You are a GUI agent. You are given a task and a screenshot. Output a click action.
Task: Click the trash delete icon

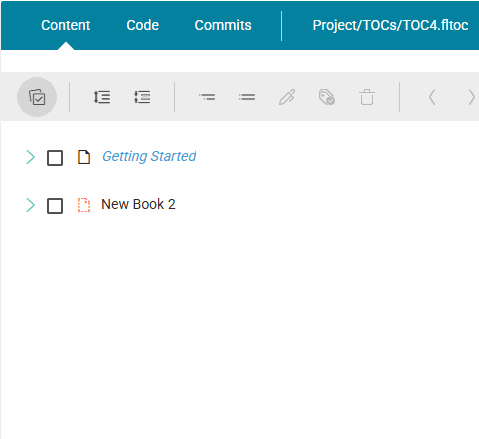click(x=367, y=97)
